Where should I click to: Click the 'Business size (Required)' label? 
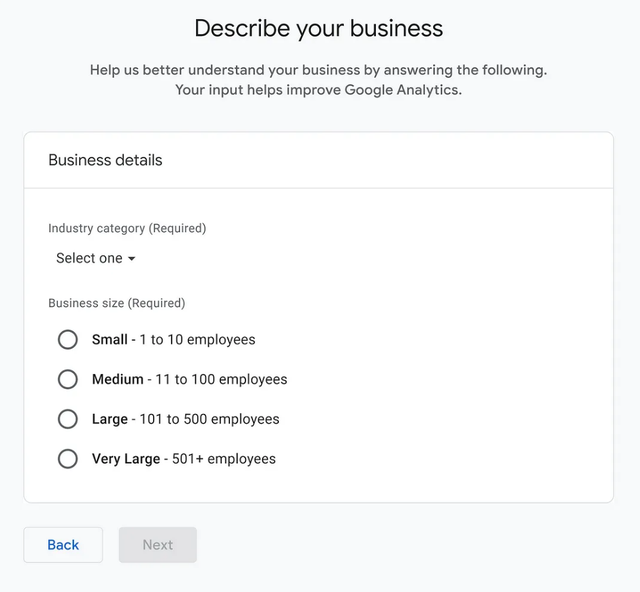point(116,303)
